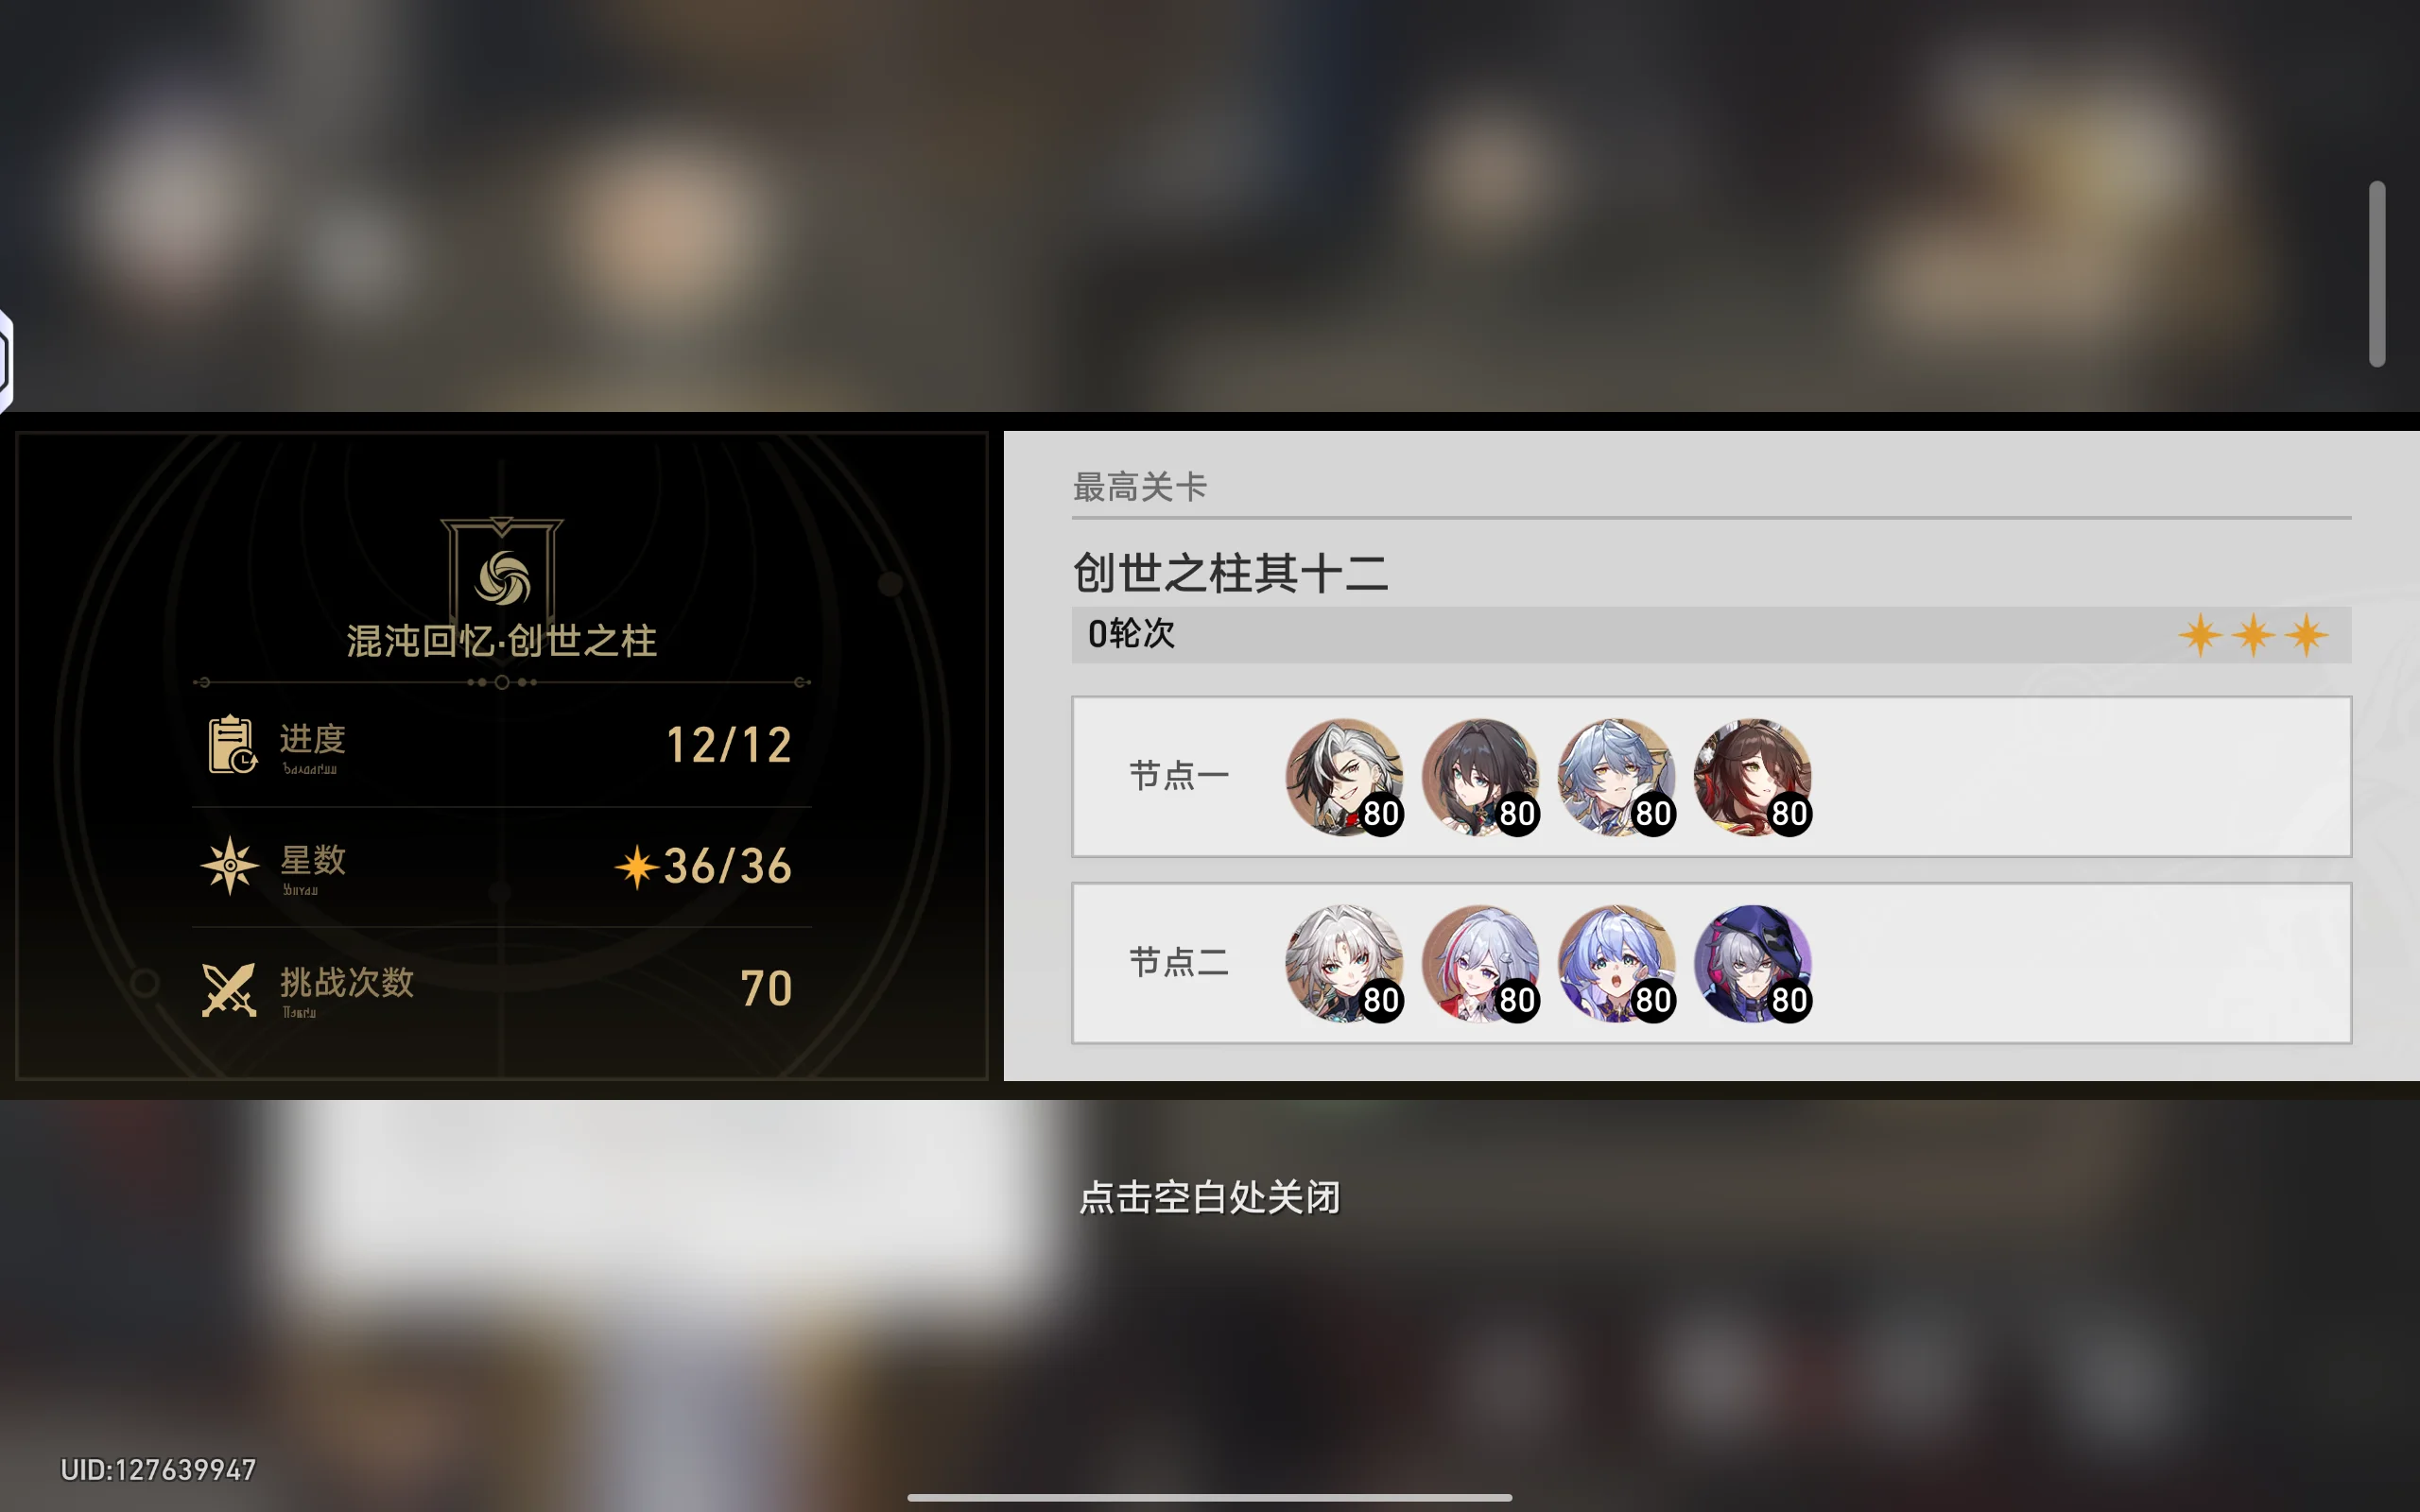Click the orange star next to 36/36

click(x=636, y=867)
